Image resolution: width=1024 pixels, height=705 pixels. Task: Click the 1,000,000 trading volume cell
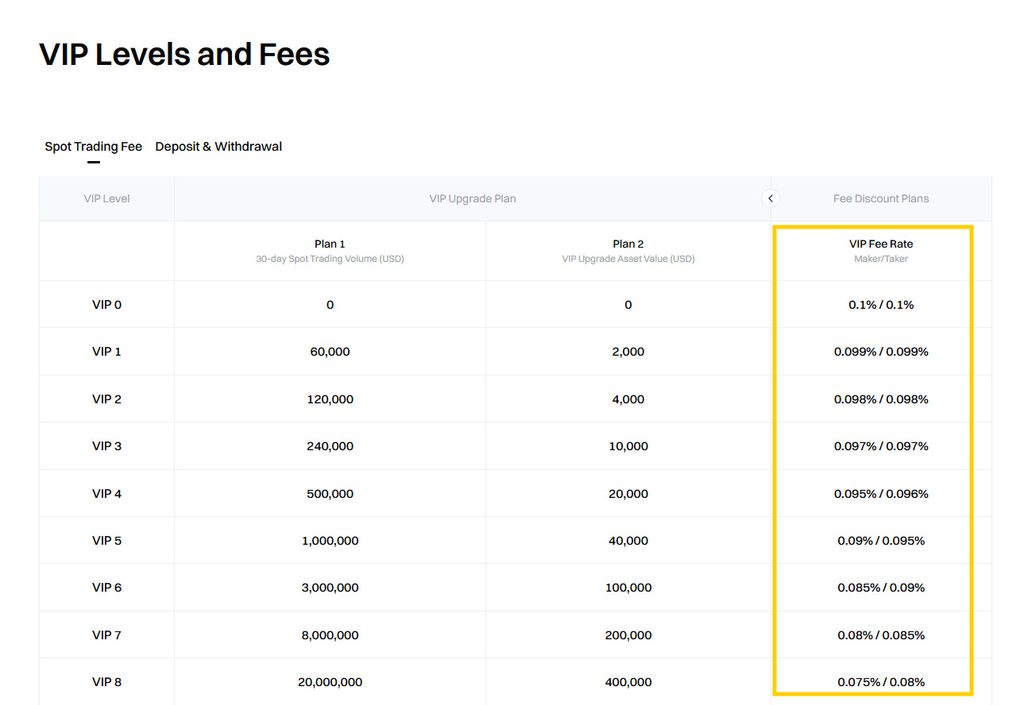330,541
